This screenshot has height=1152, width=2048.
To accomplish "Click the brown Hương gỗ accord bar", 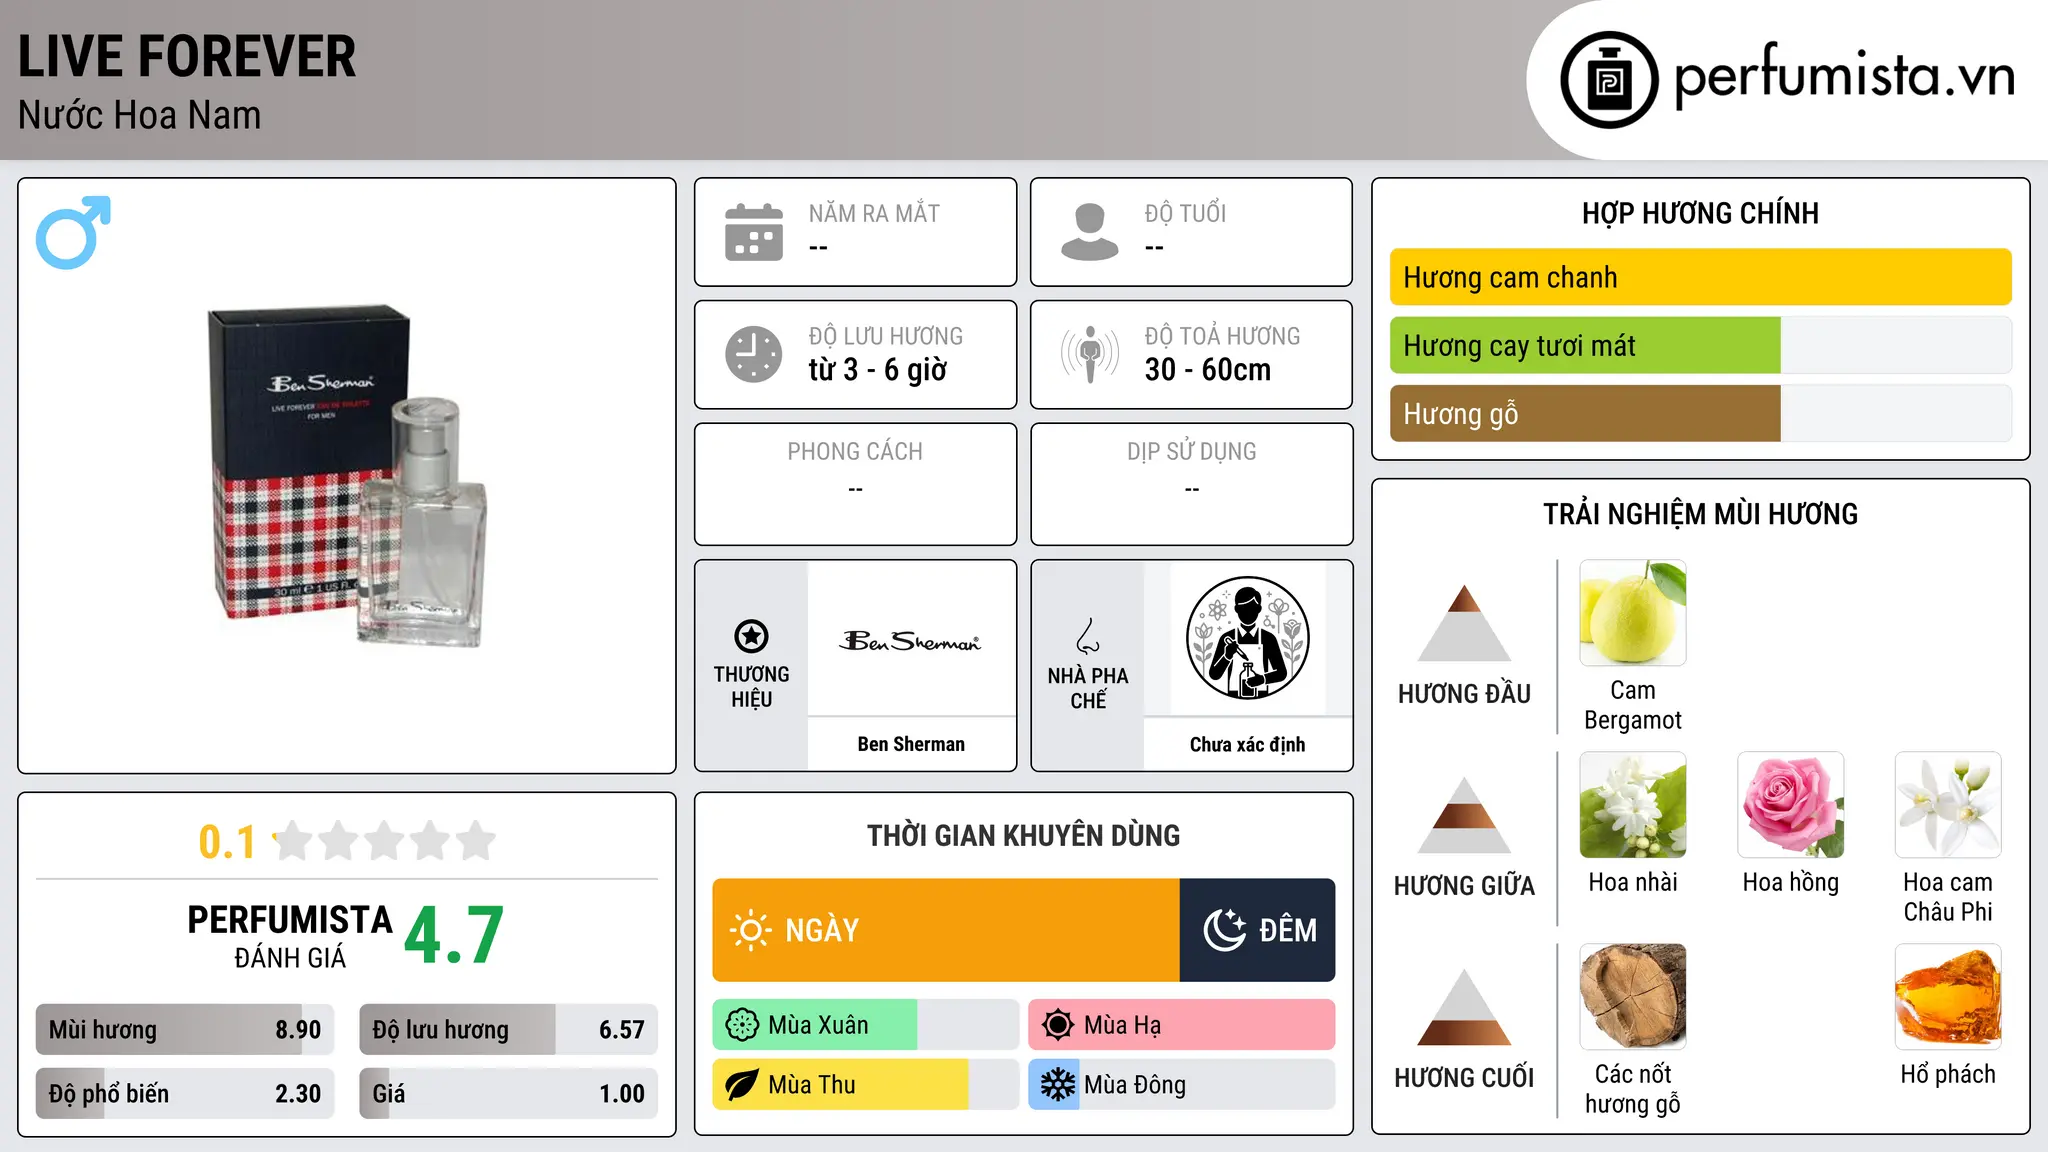I will (x=1700, y=413).
